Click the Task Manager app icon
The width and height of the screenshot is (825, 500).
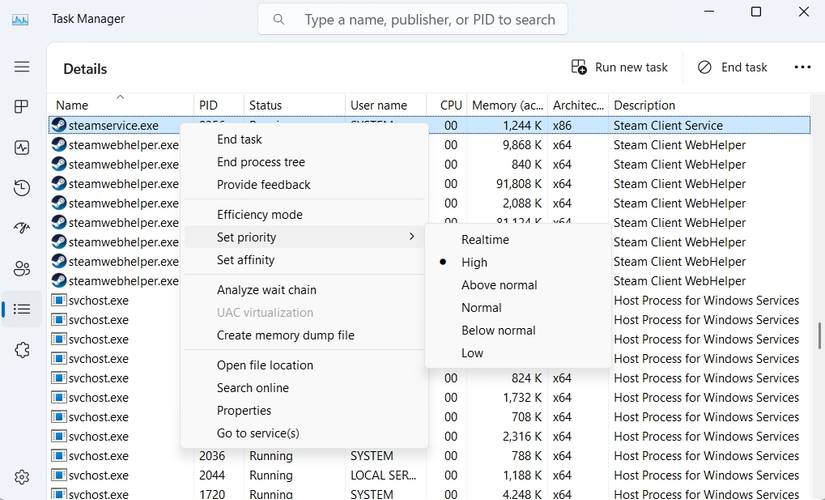[x=20, y=19]
